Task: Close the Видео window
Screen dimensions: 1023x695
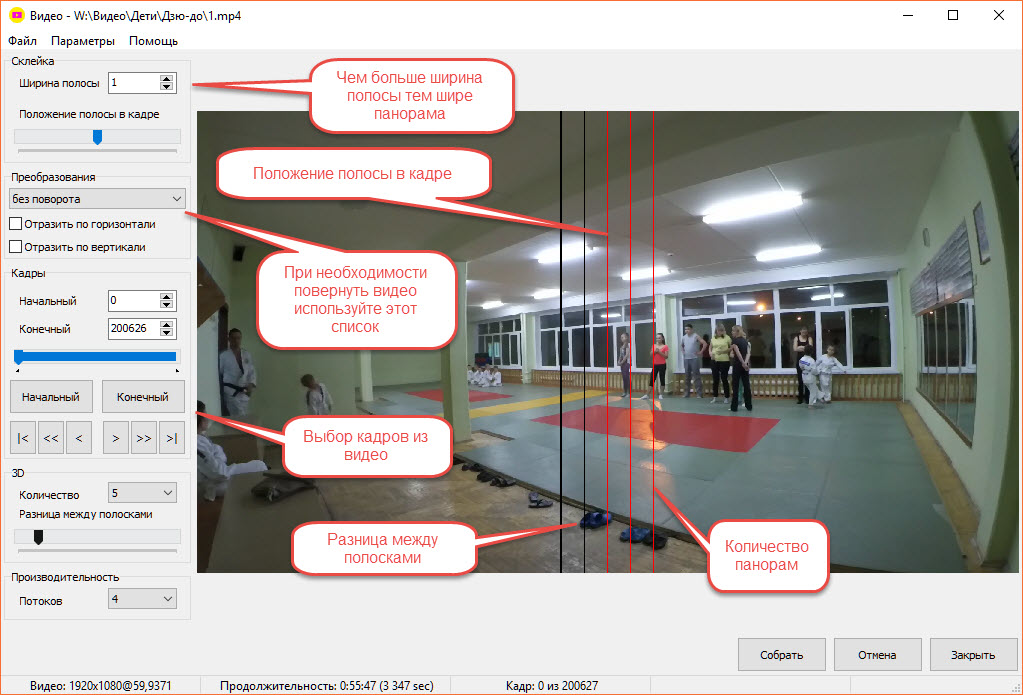Action: coord(999,15)
